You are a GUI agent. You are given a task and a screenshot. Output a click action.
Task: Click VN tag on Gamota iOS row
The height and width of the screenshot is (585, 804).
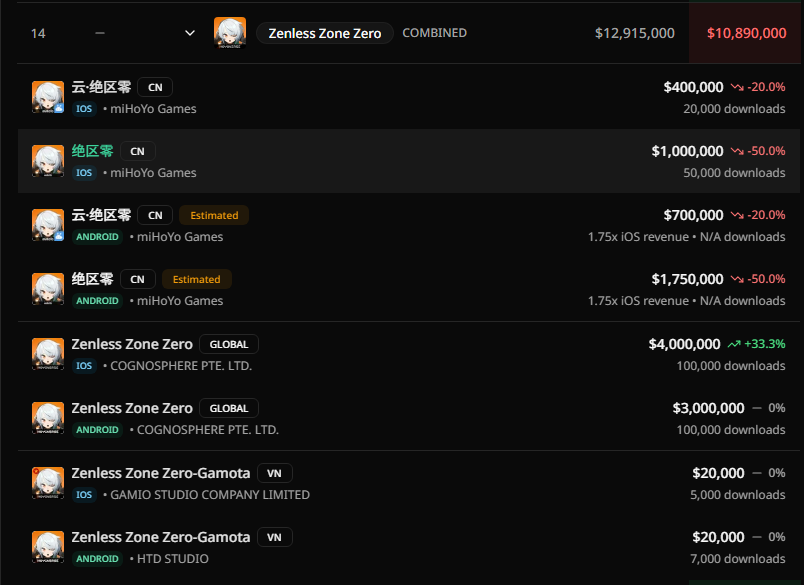[274, 473]
